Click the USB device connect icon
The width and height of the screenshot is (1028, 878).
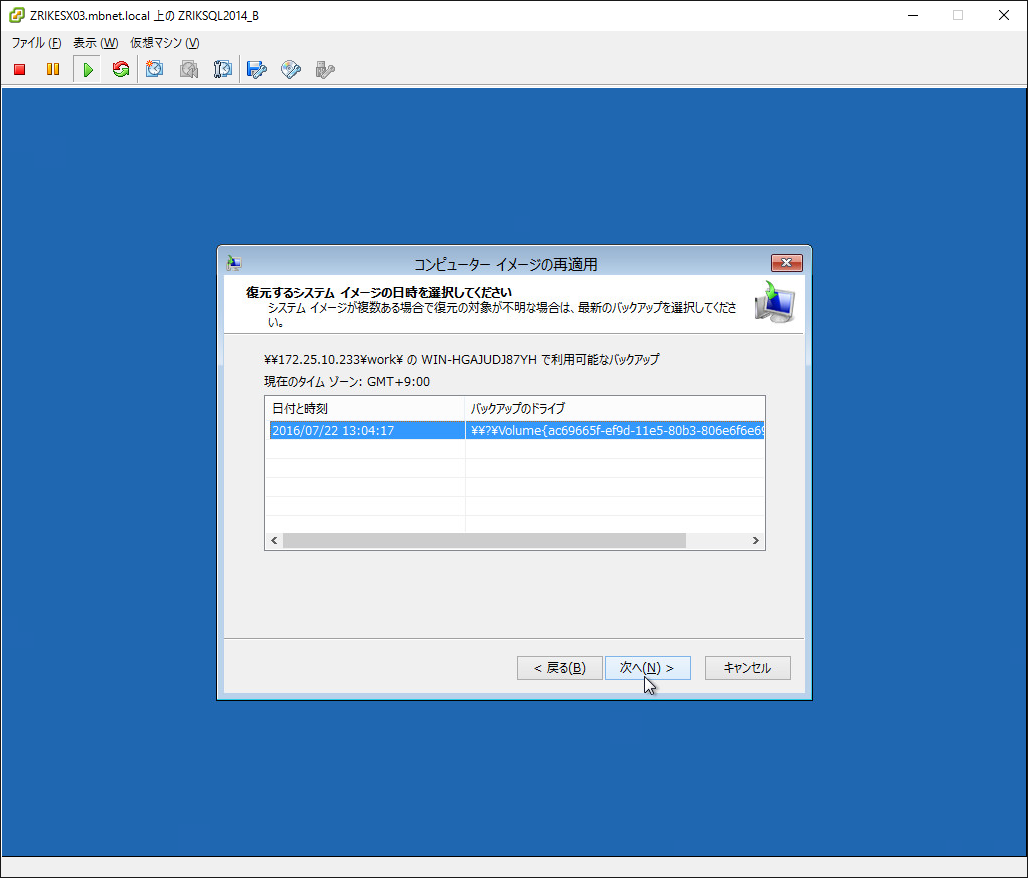point(324,69)
